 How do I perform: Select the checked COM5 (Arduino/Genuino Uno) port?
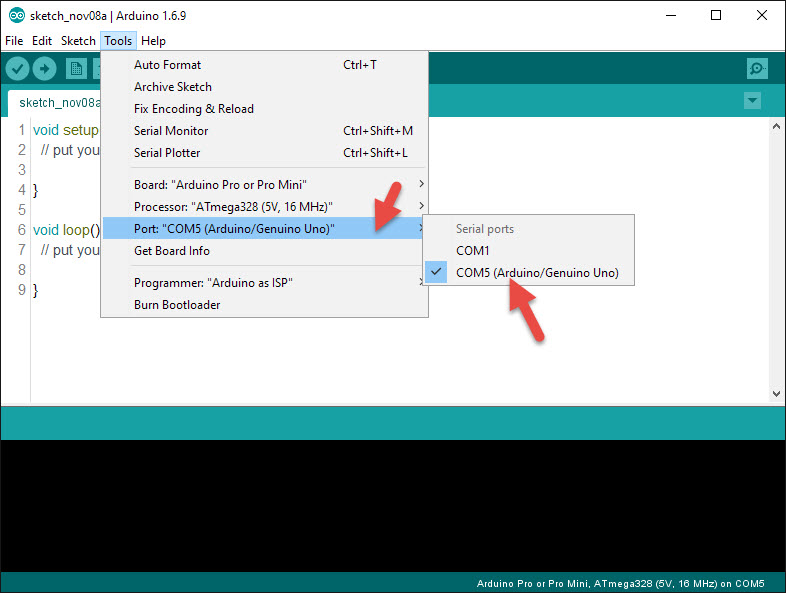tap(537, 273)
